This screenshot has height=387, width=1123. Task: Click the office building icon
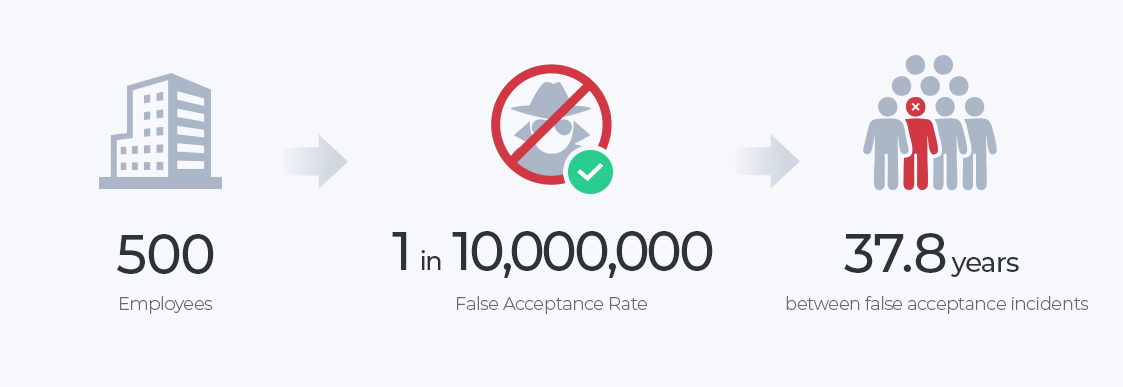[160, 130]
